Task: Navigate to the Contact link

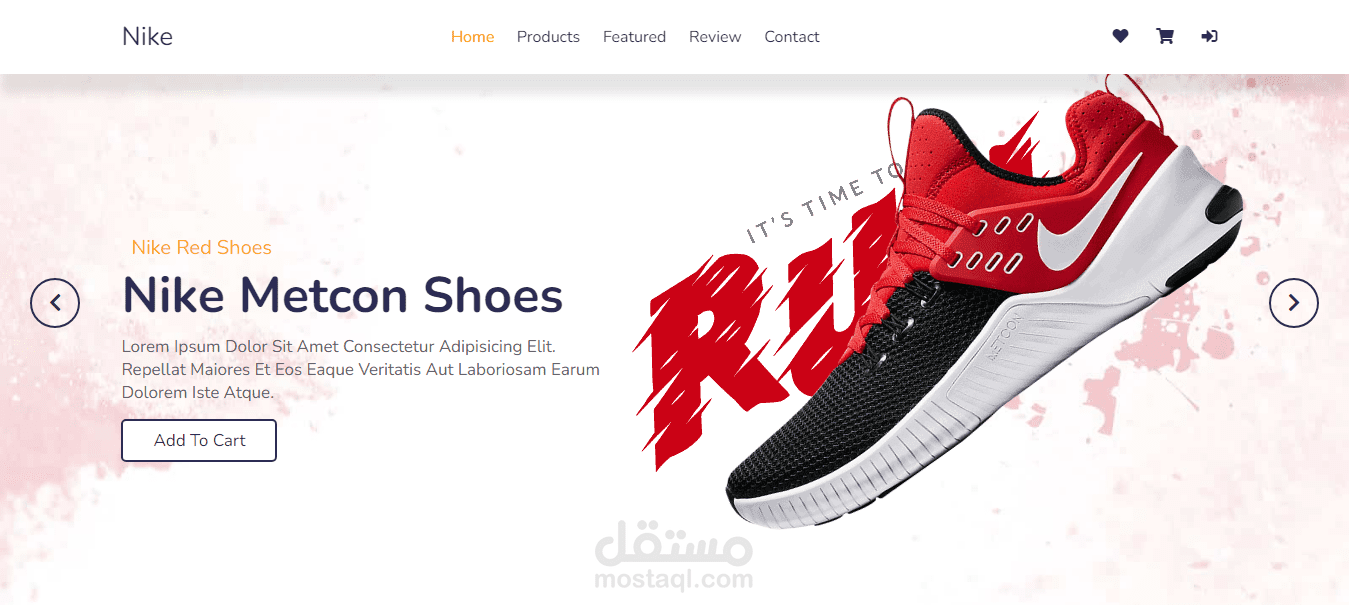Action: pyautogui.click(x=792, y=37)
